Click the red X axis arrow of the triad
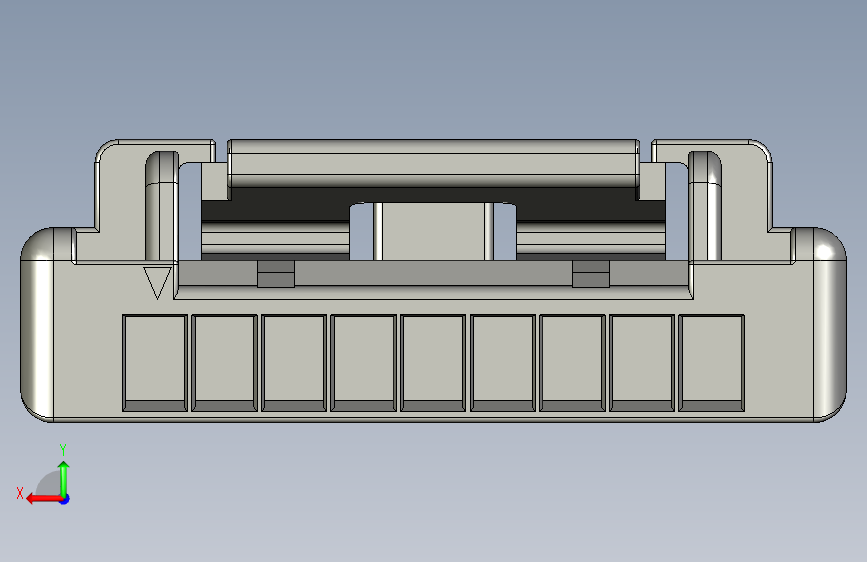This screenshot has height=562, width=867. click(x=44, y=499)
